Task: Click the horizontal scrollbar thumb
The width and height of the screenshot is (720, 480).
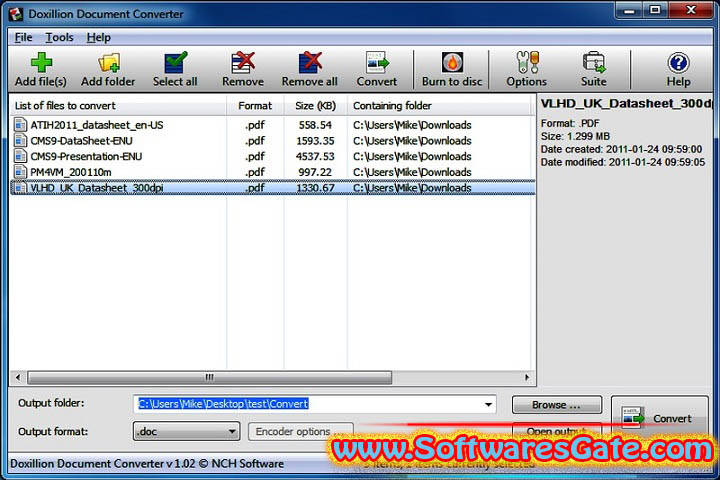Action: 209,377
